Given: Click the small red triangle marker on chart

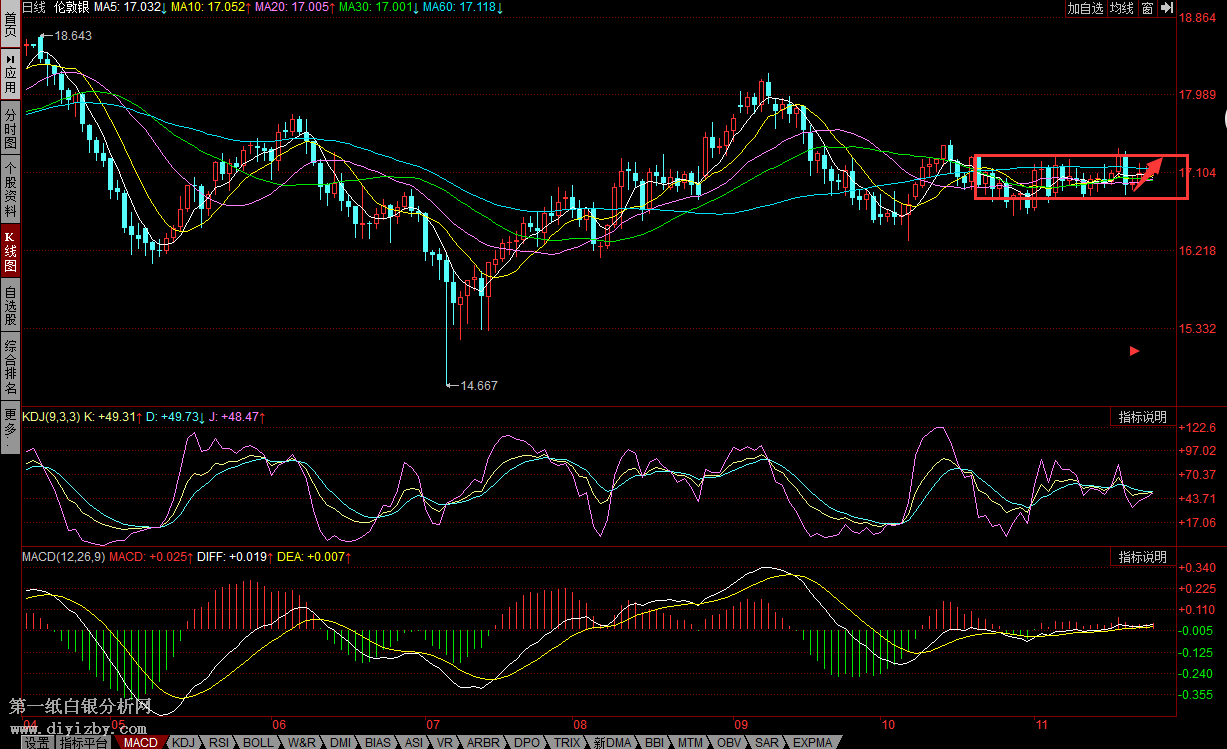Looking at the screenshot, I should point(1134,351).
